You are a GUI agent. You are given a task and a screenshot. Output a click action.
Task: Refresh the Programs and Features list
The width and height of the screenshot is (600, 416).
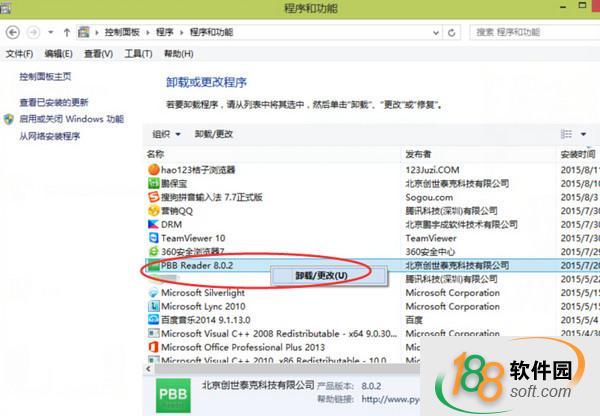click(x=452, y=33)
